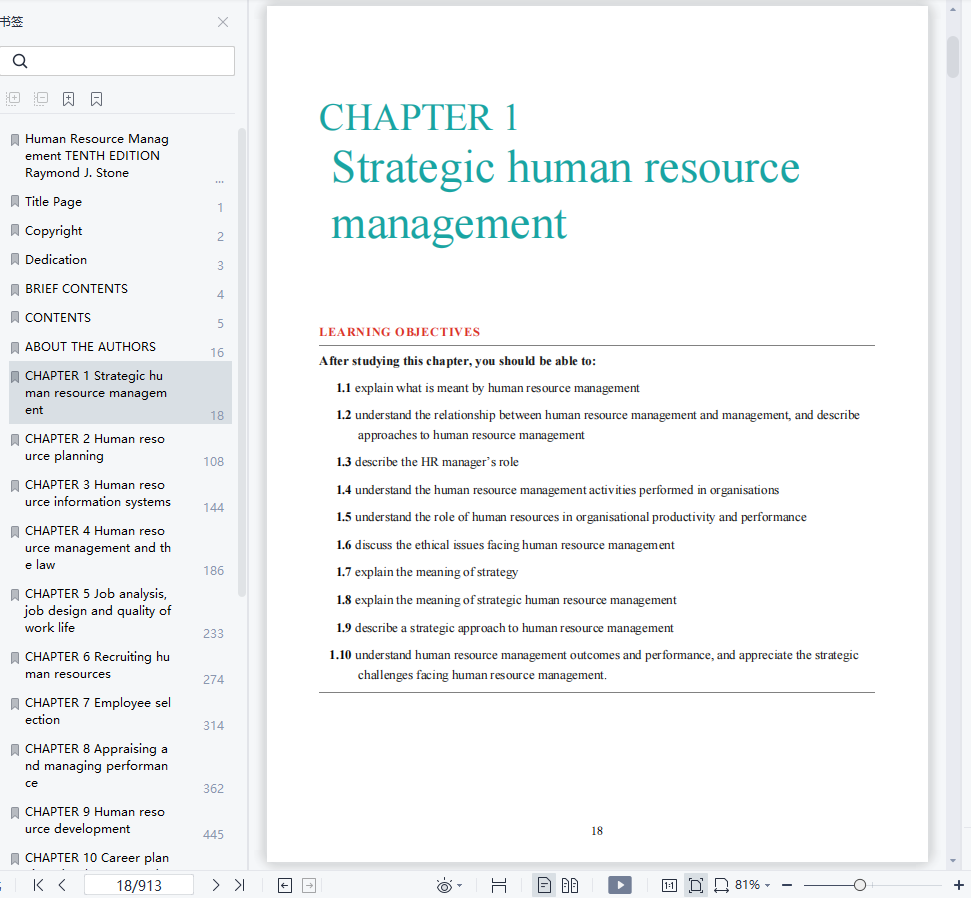Open CHAPTER 5 Job analysis bookmark
Viewport: 971px width, 898px height.
coord(98,611)
